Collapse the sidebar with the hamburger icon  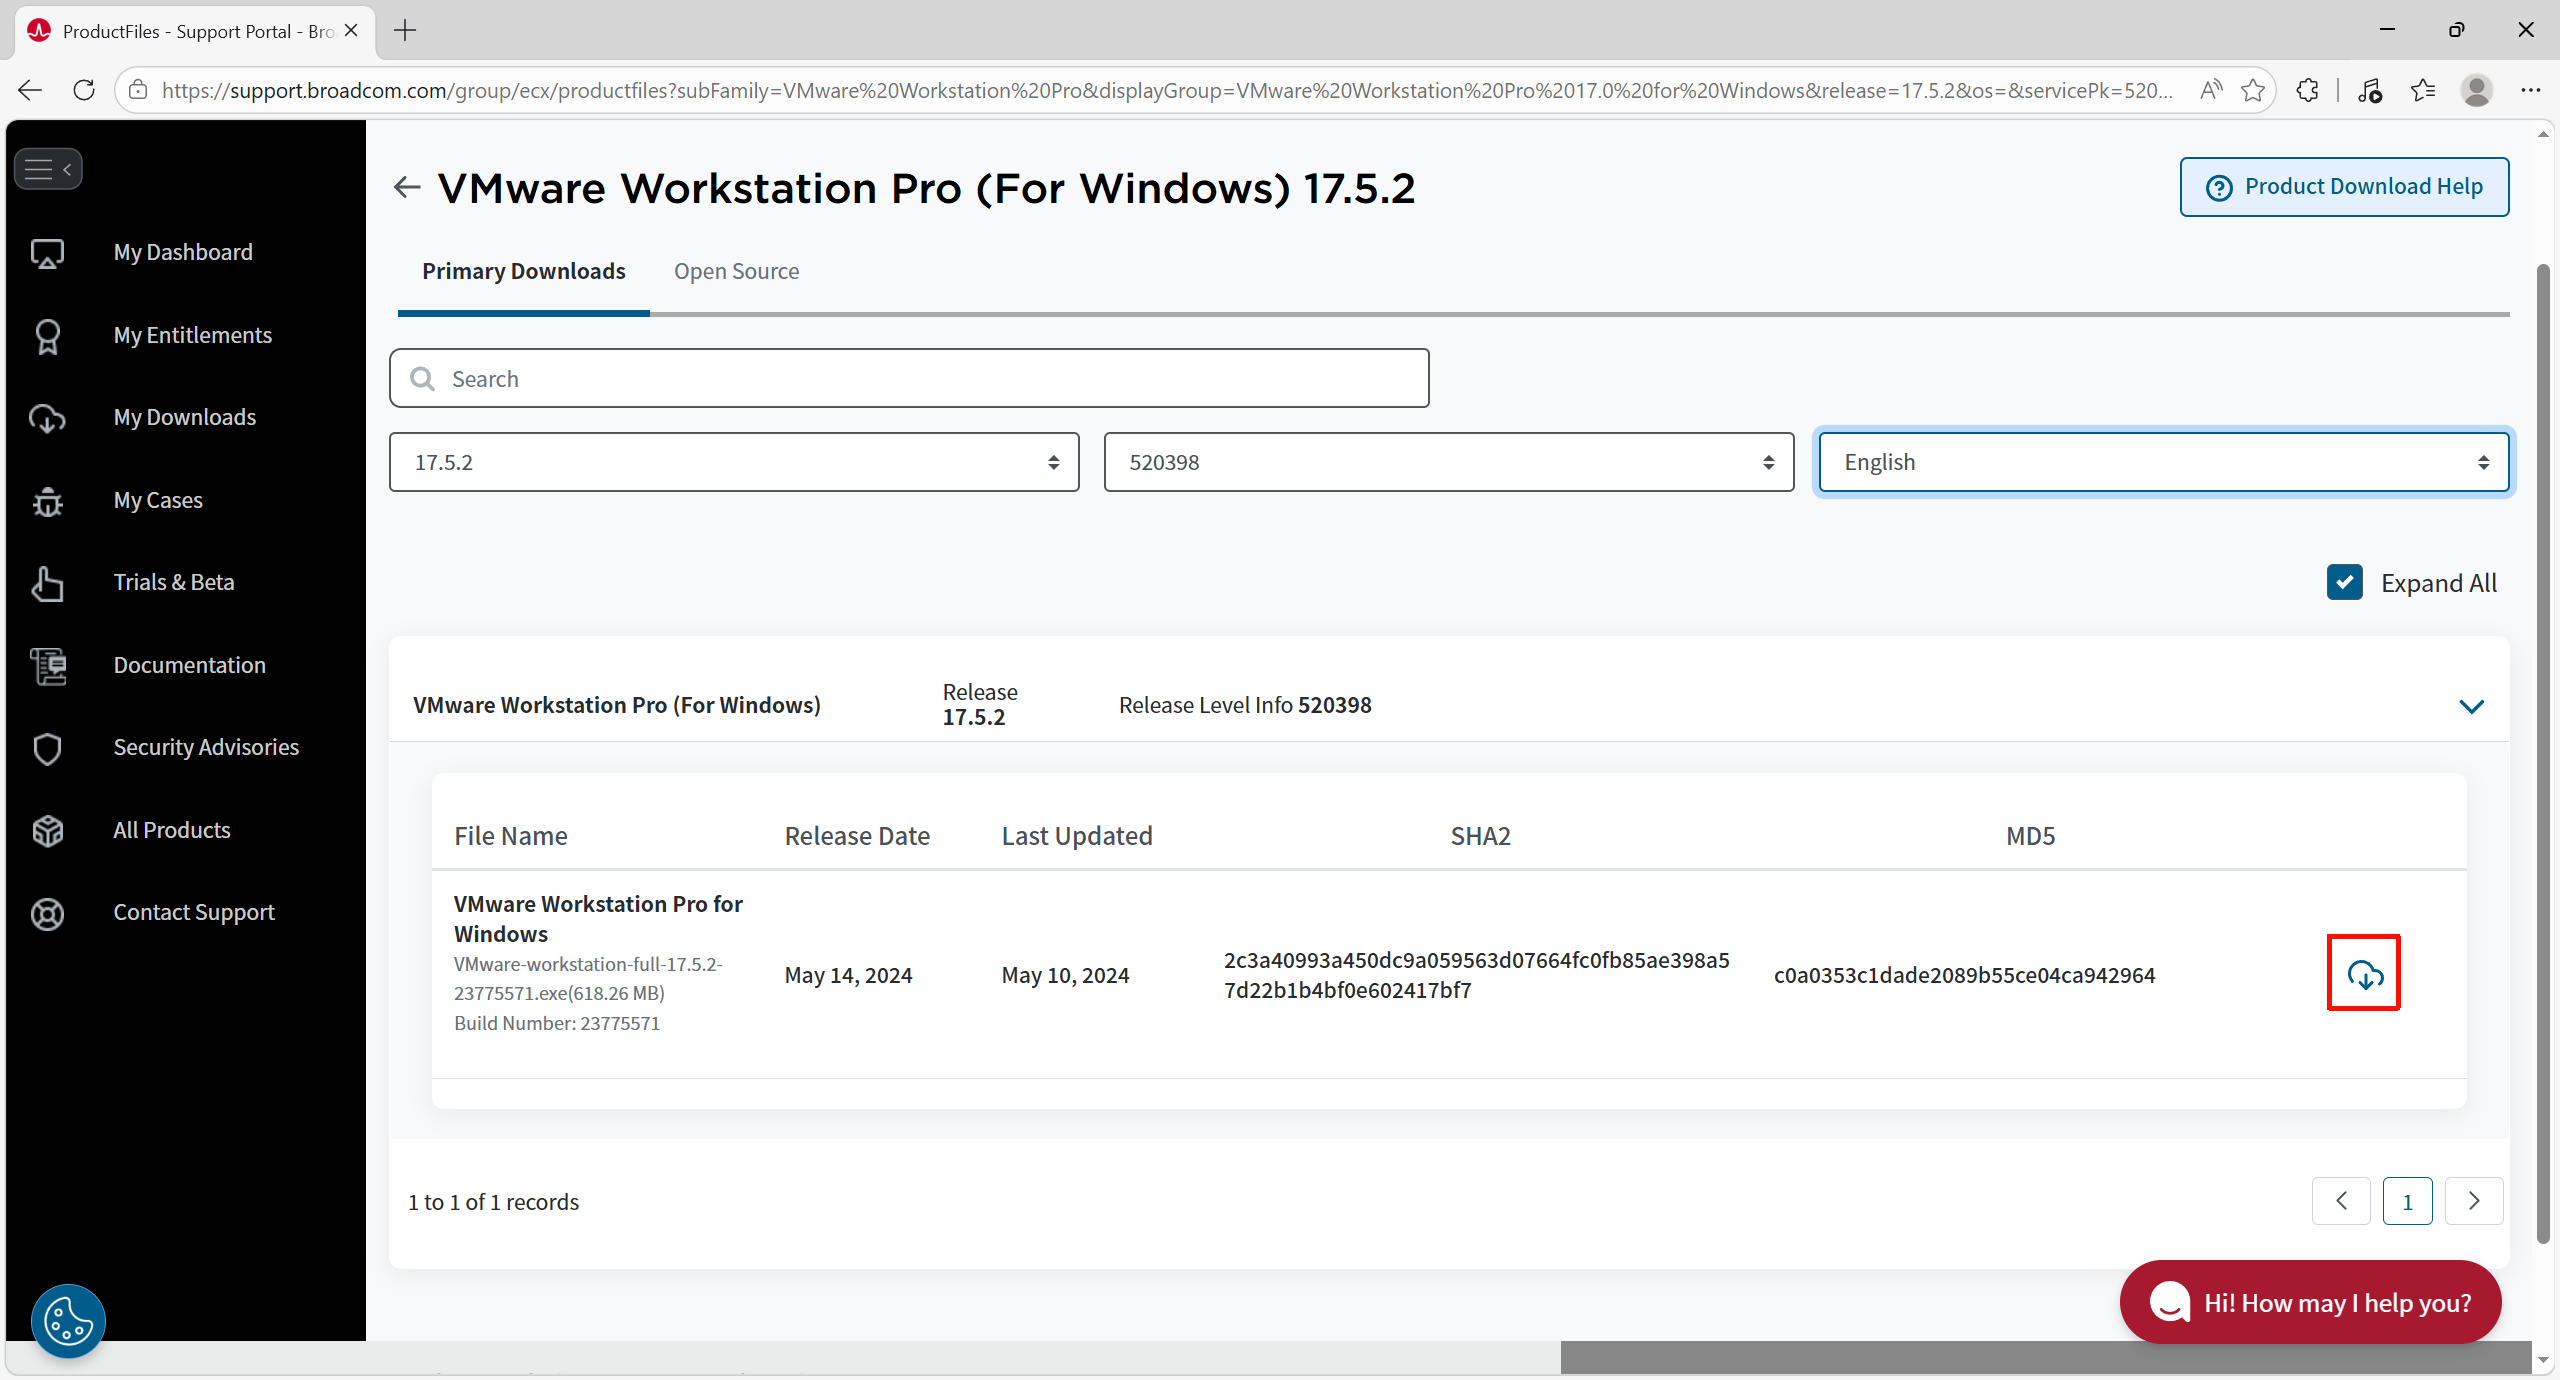(x=48, y=169)
